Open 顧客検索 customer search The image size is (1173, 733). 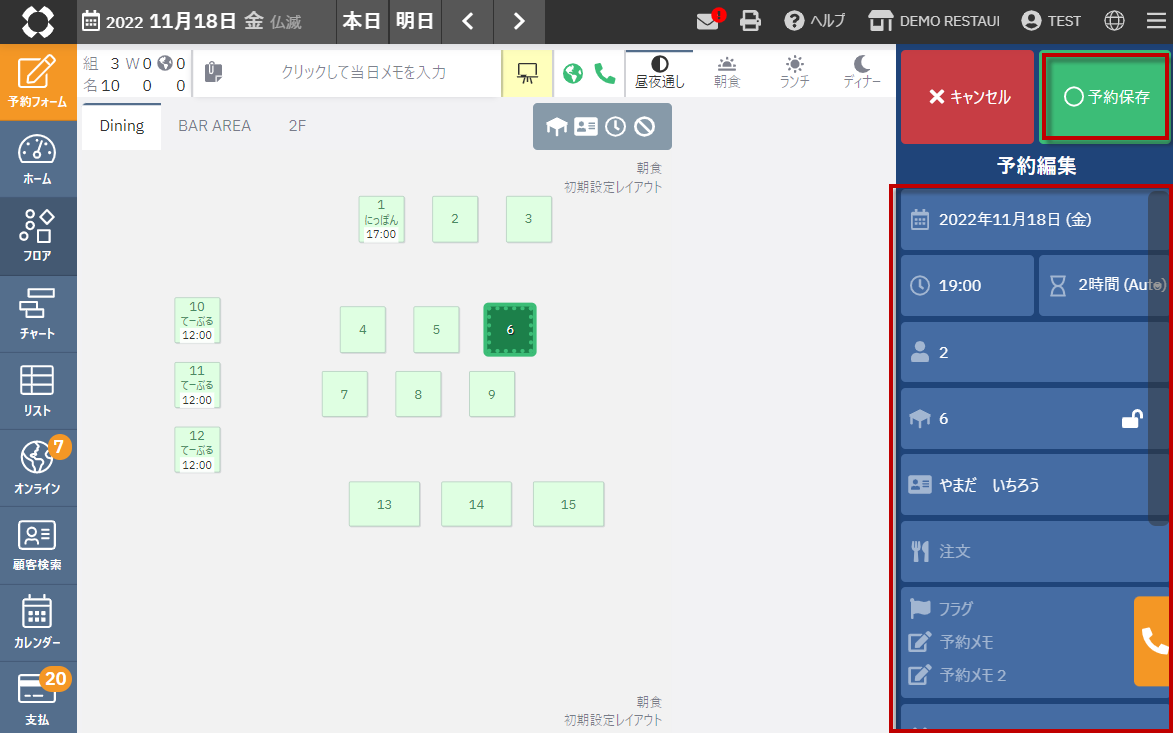point(37,545)
